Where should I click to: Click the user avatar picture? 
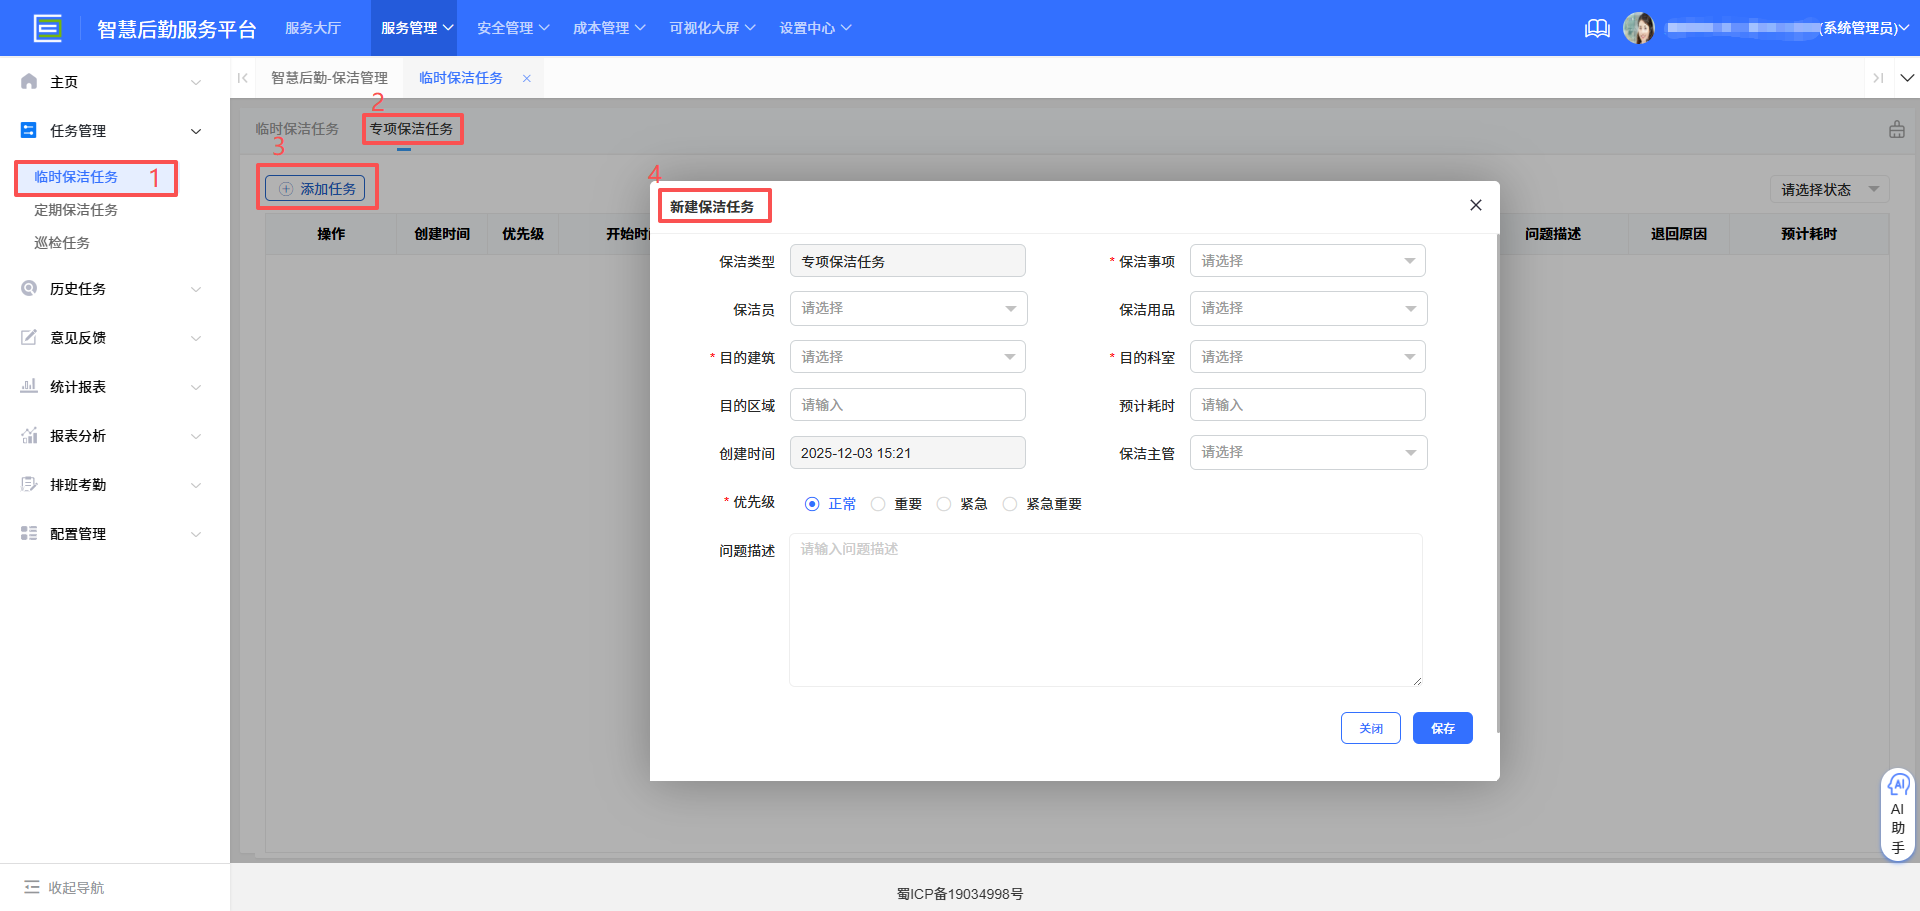click(1638, 28)
